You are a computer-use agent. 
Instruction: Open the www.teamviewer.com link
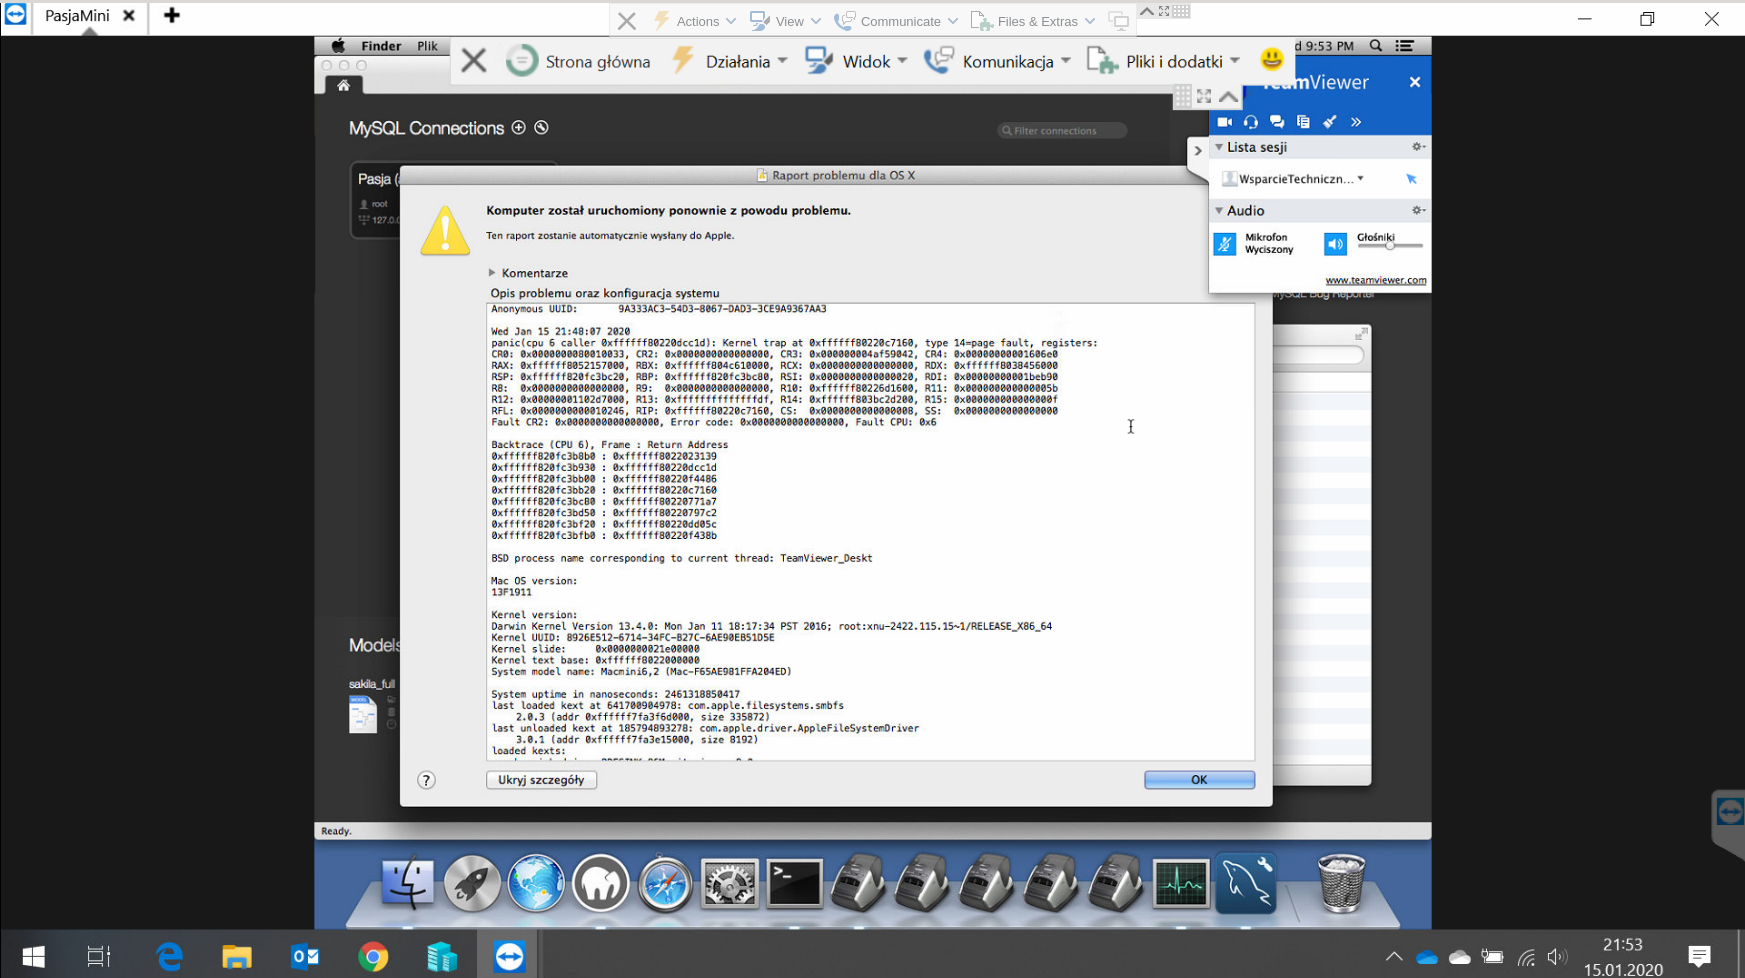(1376, 280)
